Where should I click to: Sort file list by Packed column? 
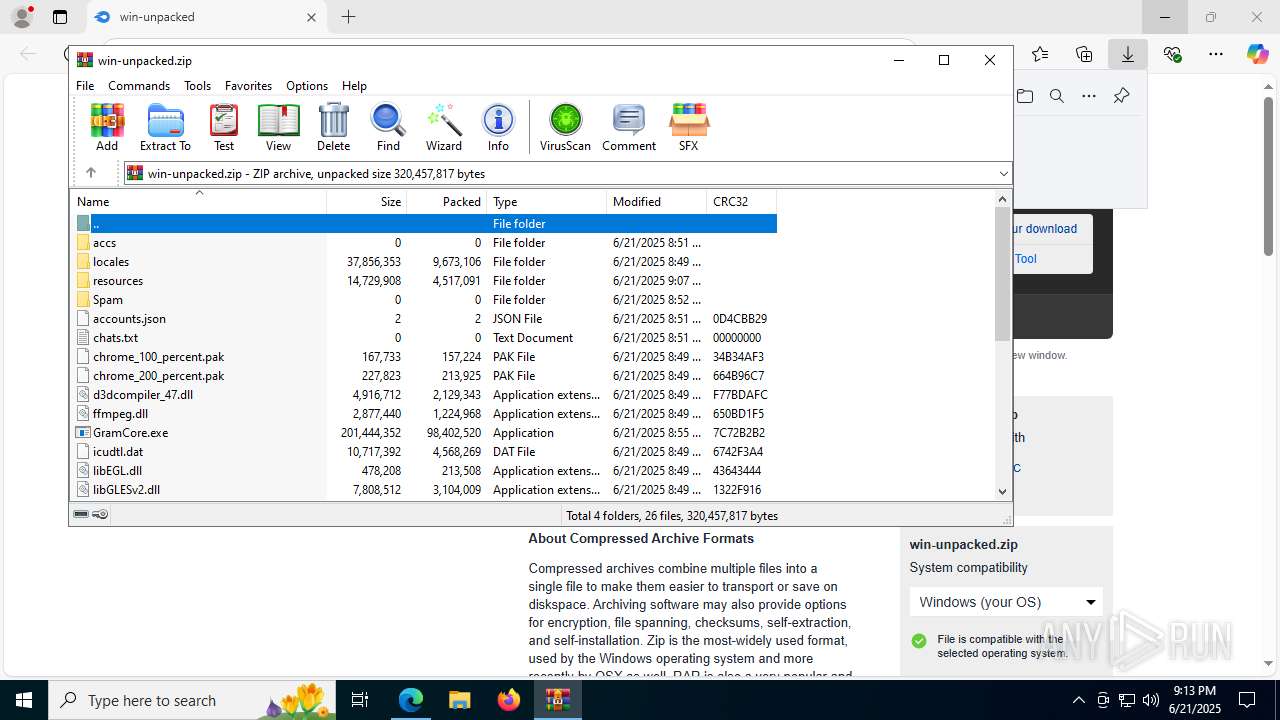(x=447, y=201)
